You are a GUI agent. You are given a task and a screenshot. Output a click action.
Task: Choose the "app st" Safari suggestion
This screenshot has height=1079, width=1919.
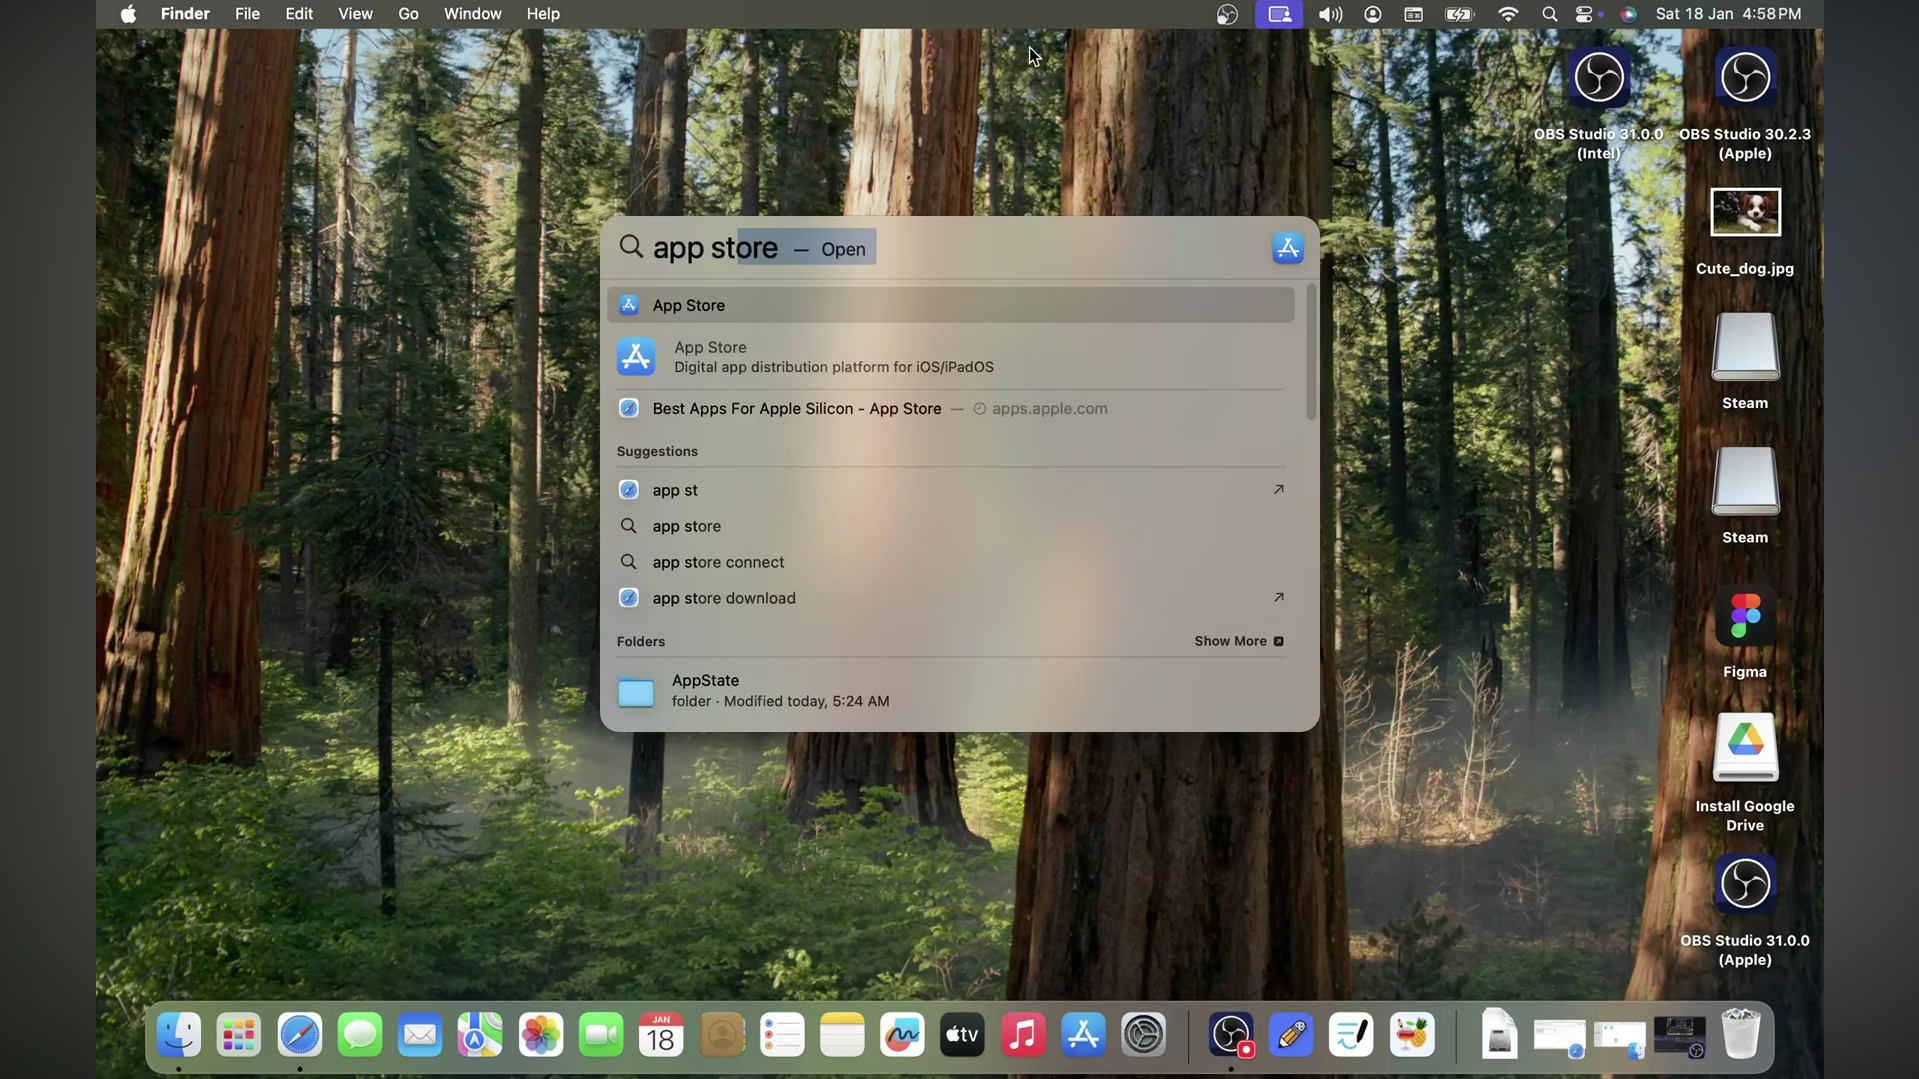(950, 490)
